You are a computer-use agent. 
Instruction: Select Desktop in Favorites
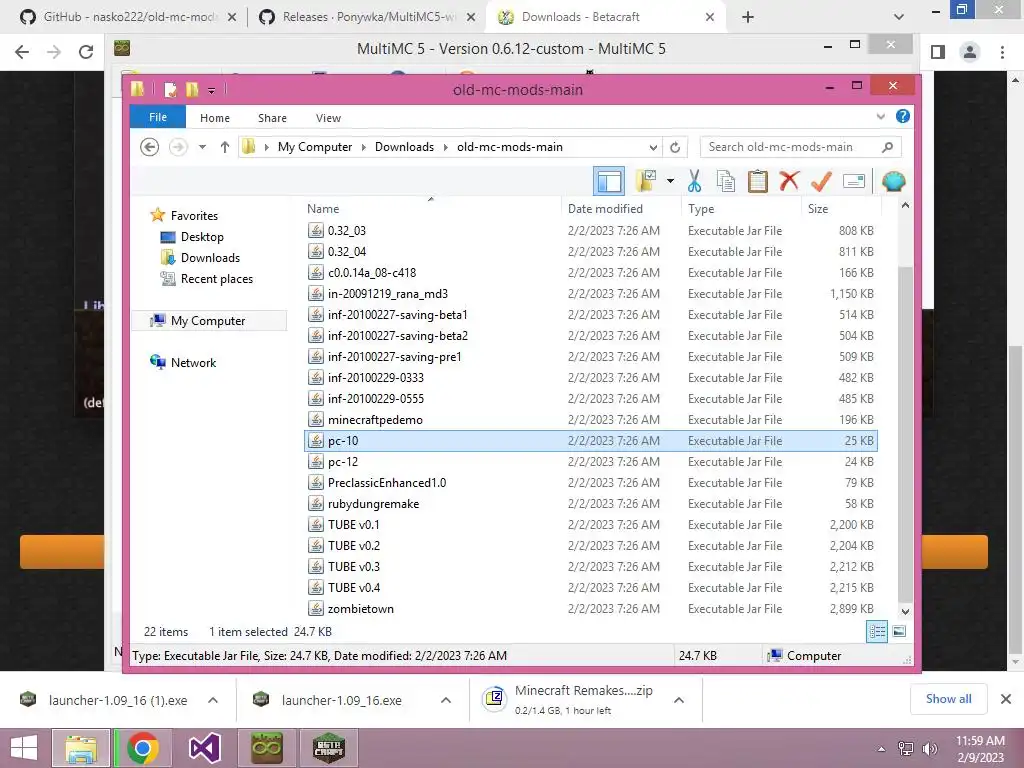[x=202, y=236]
